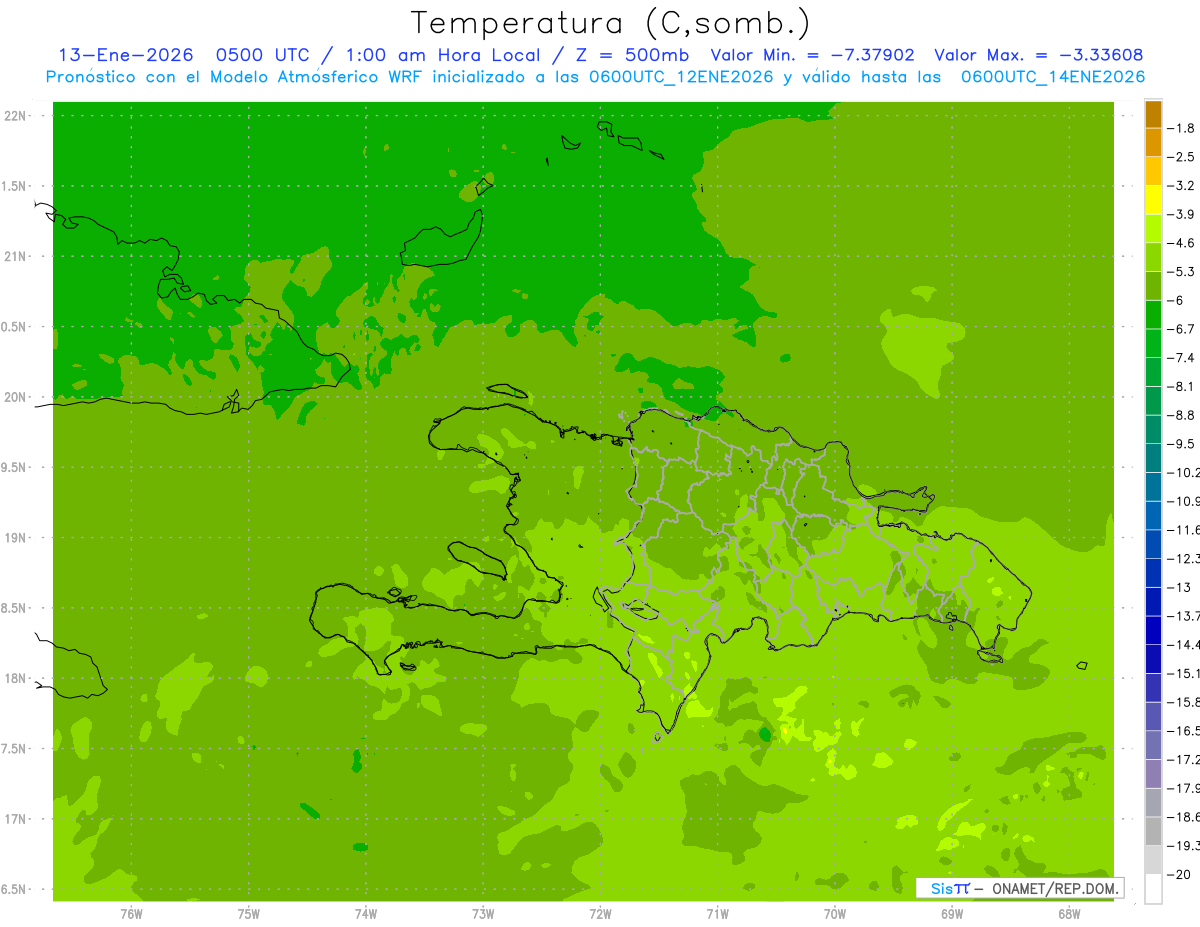
Task: Click the SisTT - ONAMET/REP.DOM. credit label
Action: (x=1020, y=888)
